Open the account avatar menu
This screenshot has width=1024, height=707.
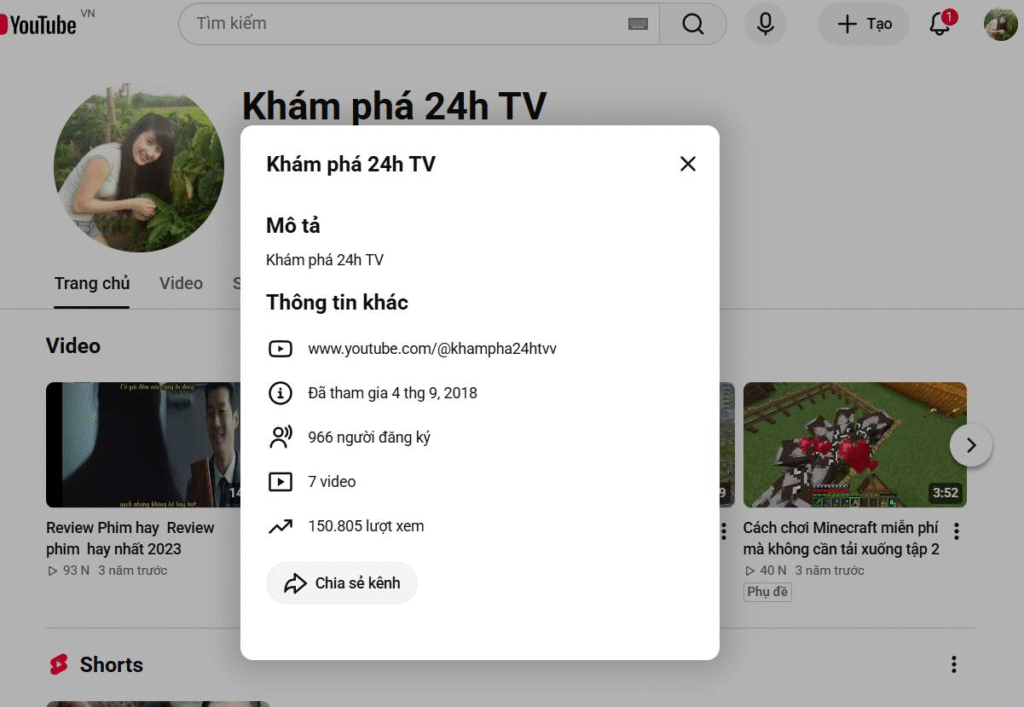pos(1000,24)
